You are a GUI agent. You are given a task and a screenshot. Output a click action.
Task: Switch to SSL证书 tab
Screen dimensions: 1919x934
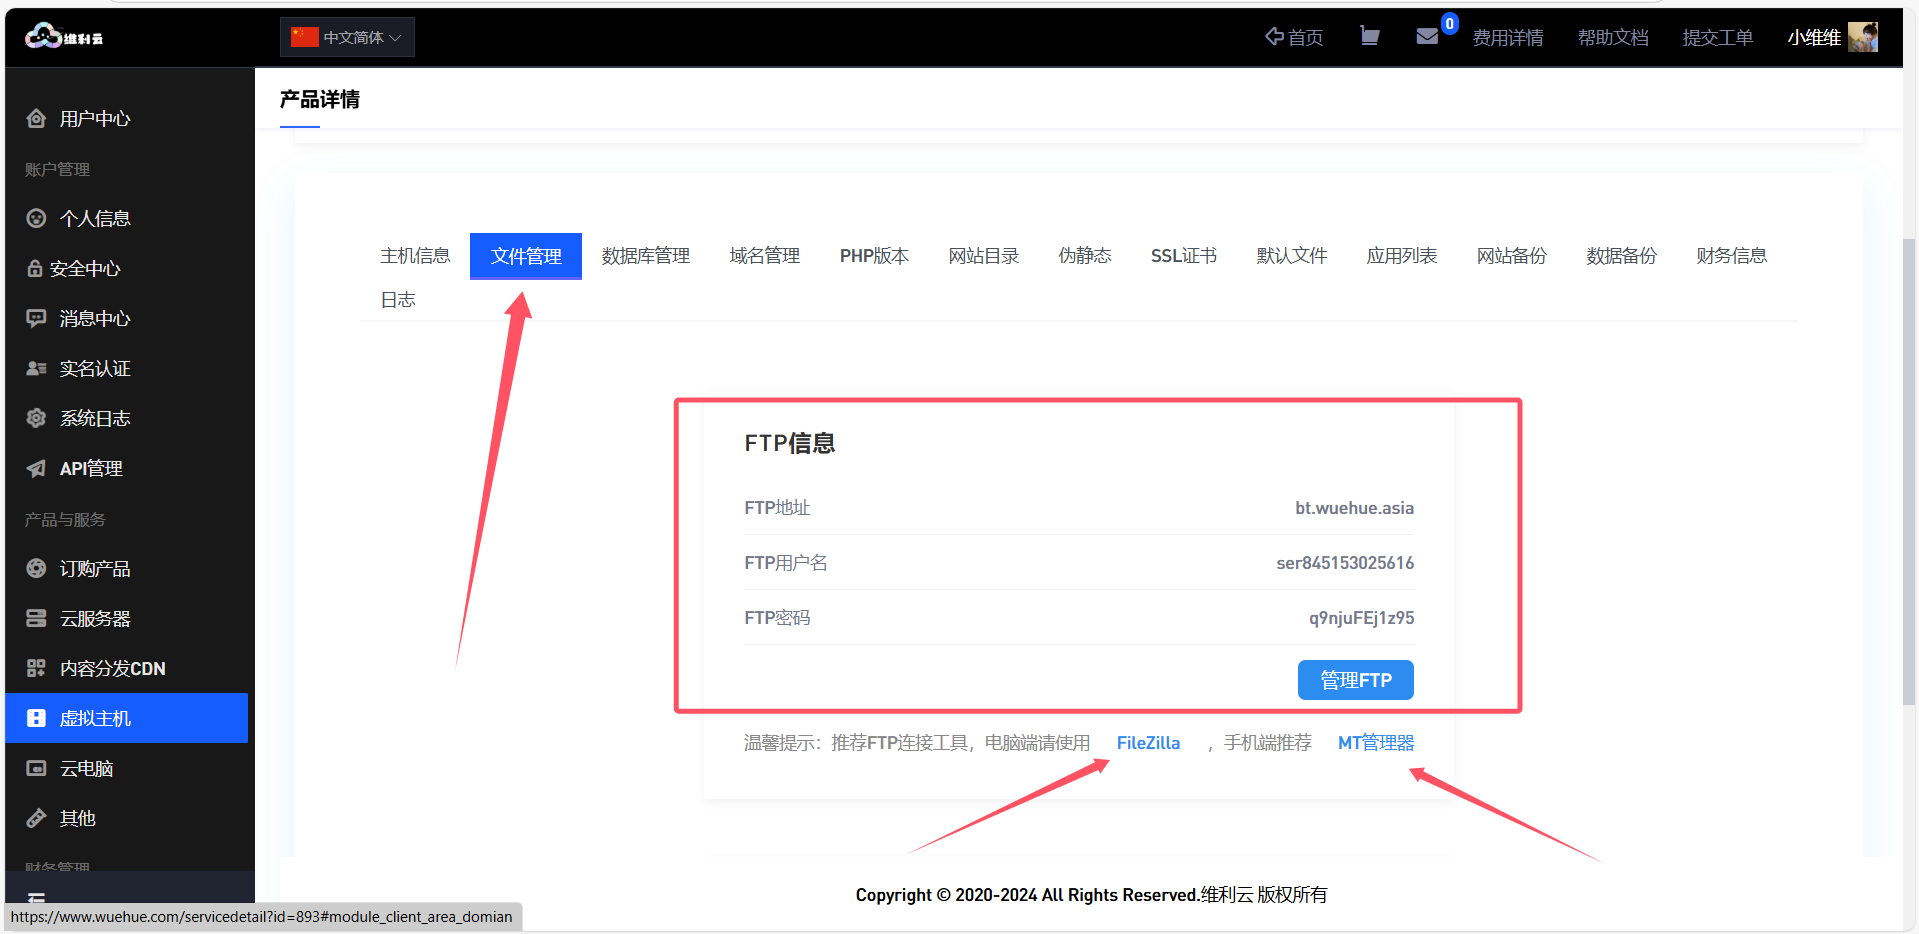(1184, 256)
